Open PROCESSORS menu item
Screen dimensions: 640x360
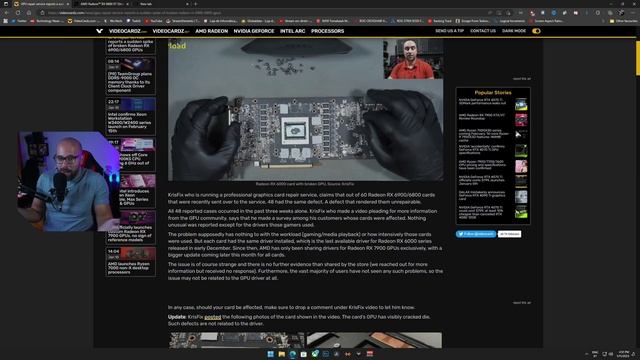click(327, 31)
